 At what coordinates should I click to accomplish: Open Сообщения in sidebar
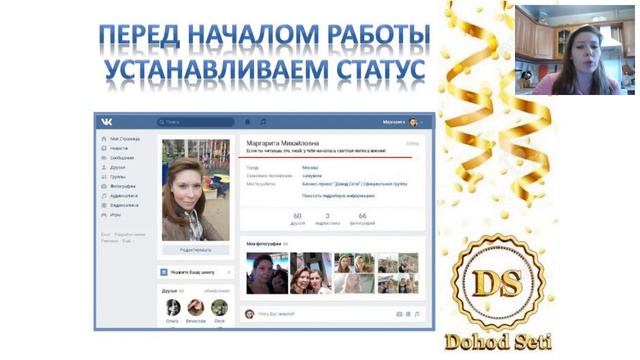[122, 158]
